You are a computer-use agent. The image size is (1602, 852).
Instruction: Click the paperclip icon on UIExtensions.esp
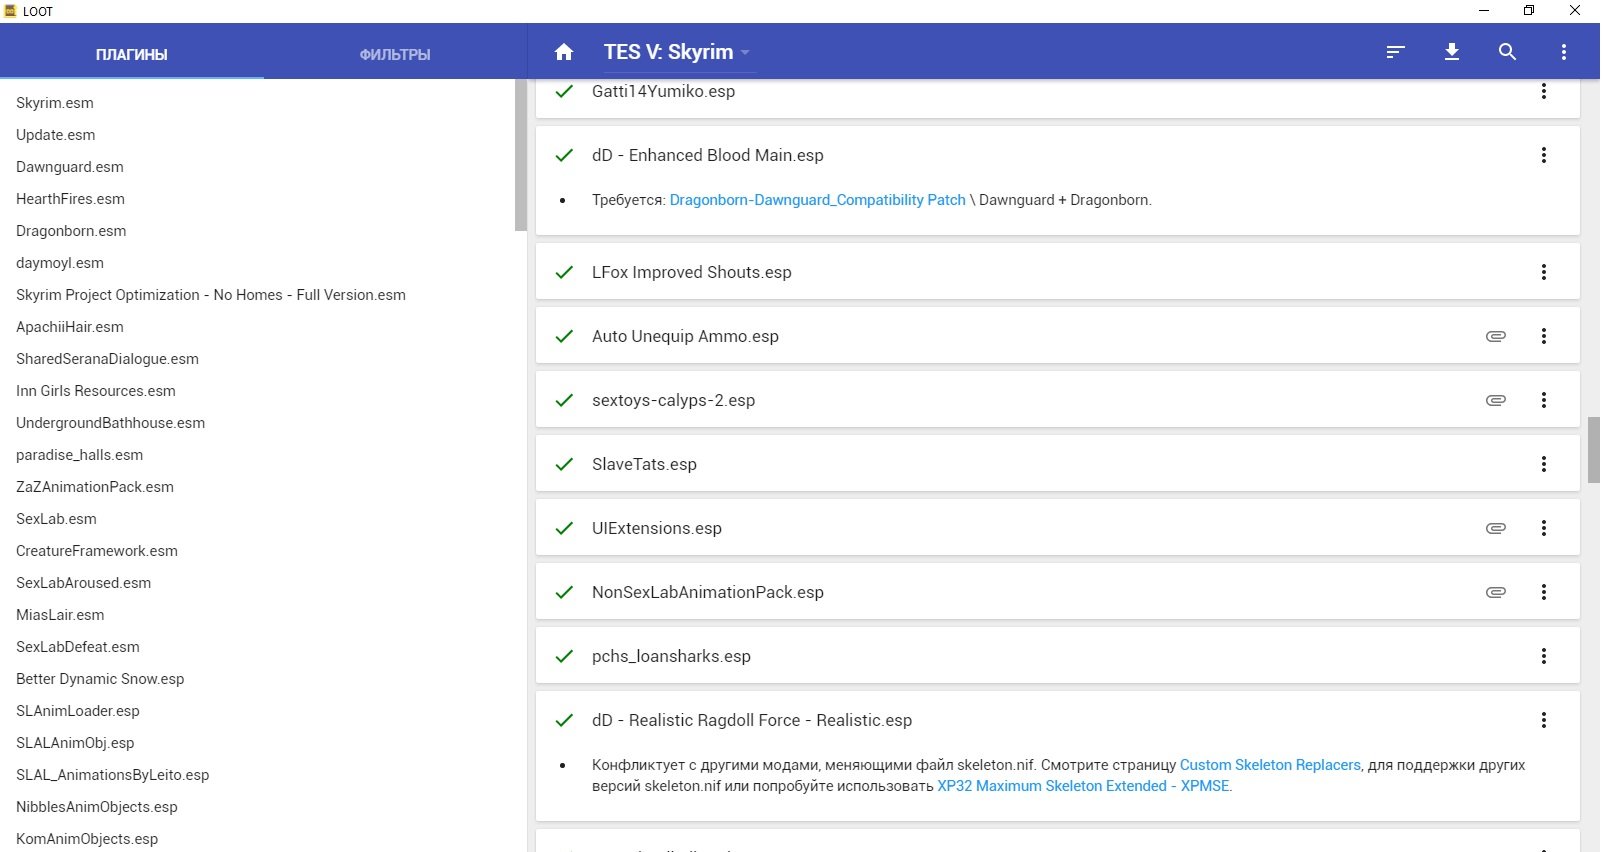point(1496,528)
